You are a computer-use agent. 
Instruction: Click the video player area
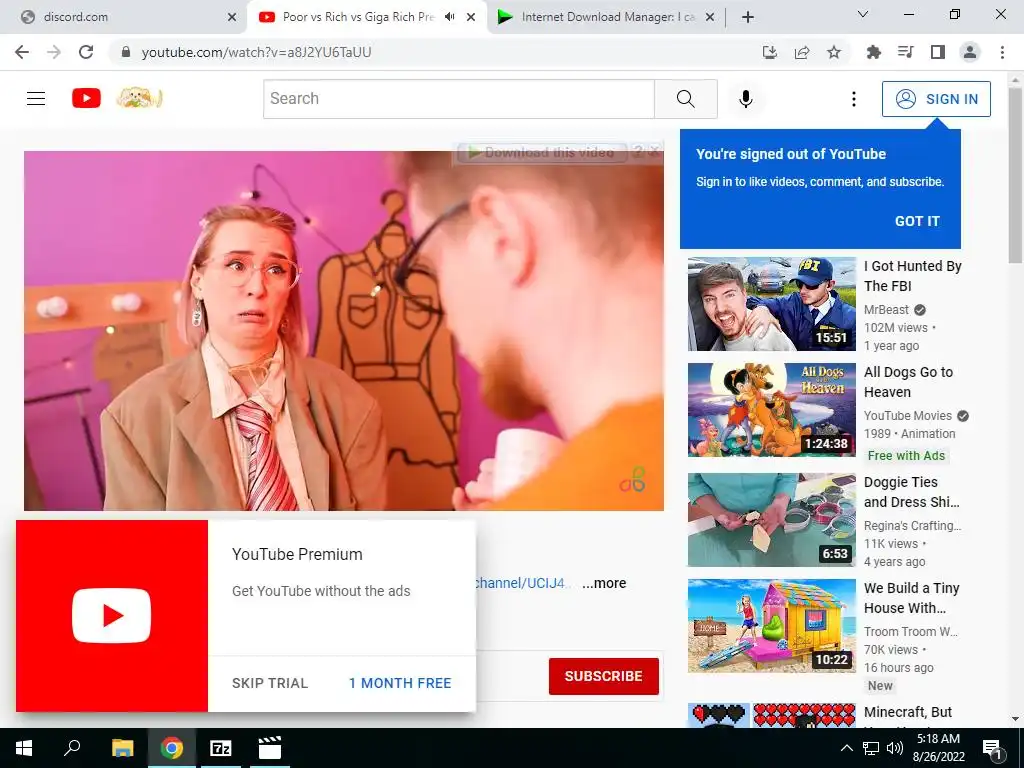point(344,330)
